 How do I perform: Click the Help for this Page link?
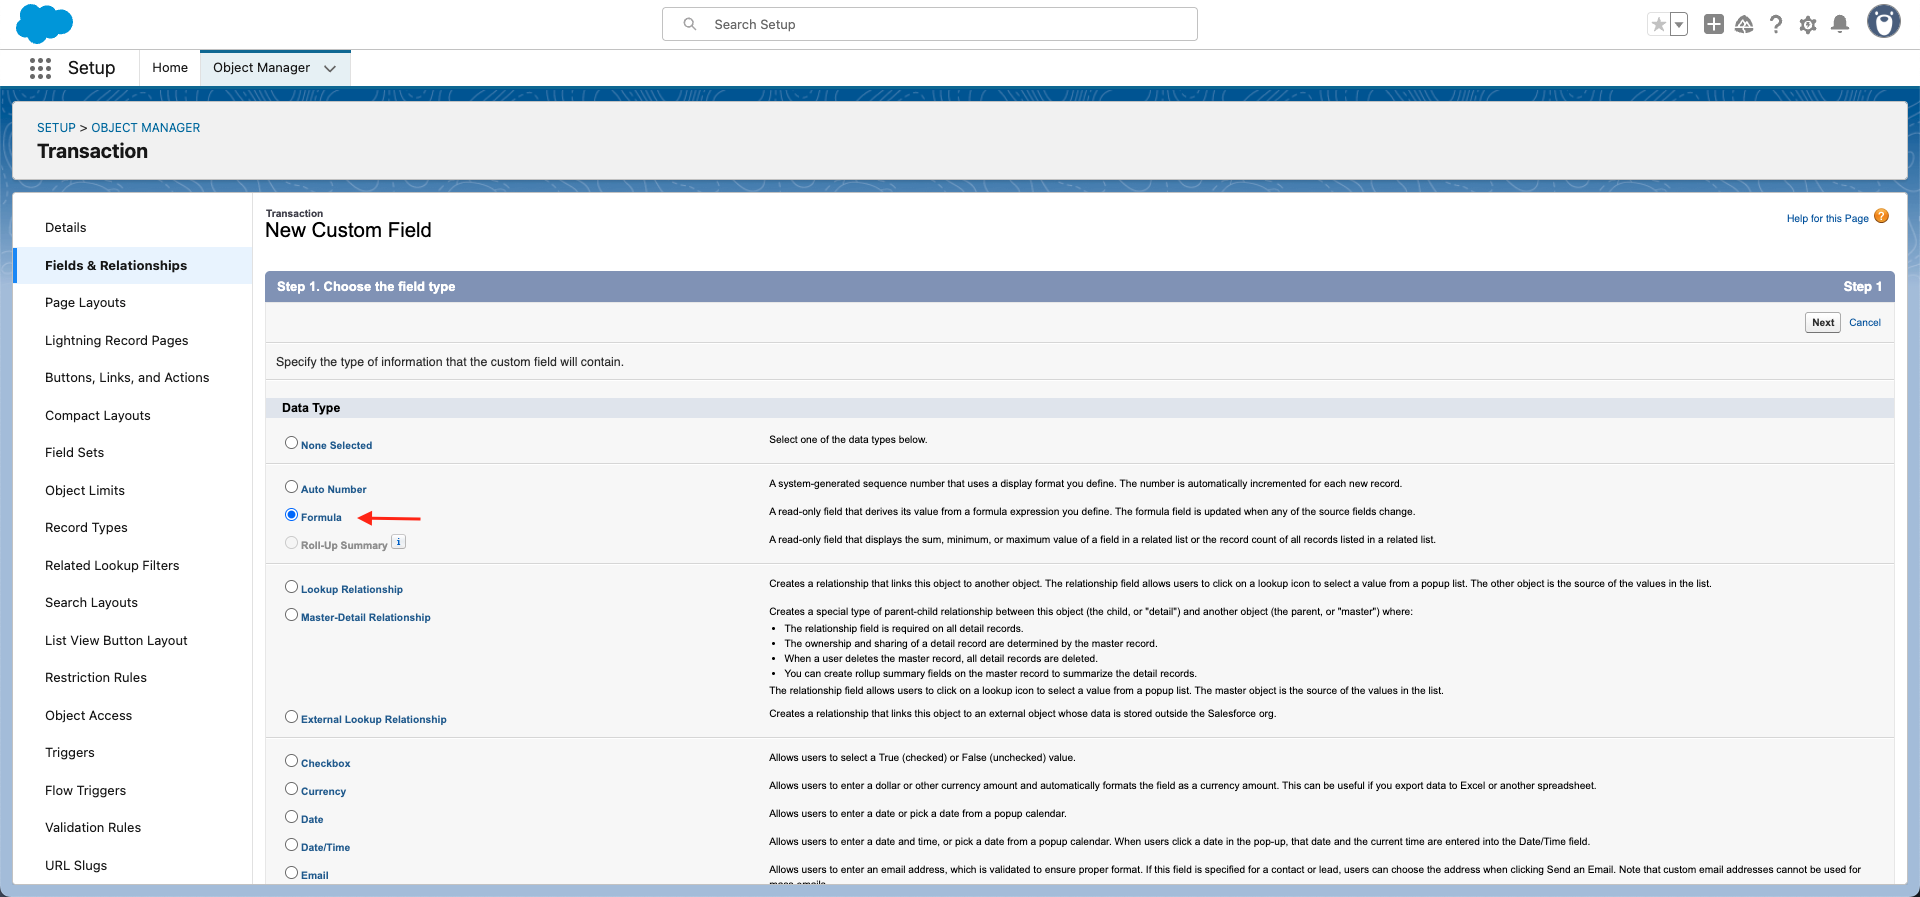pos(1827,218)
